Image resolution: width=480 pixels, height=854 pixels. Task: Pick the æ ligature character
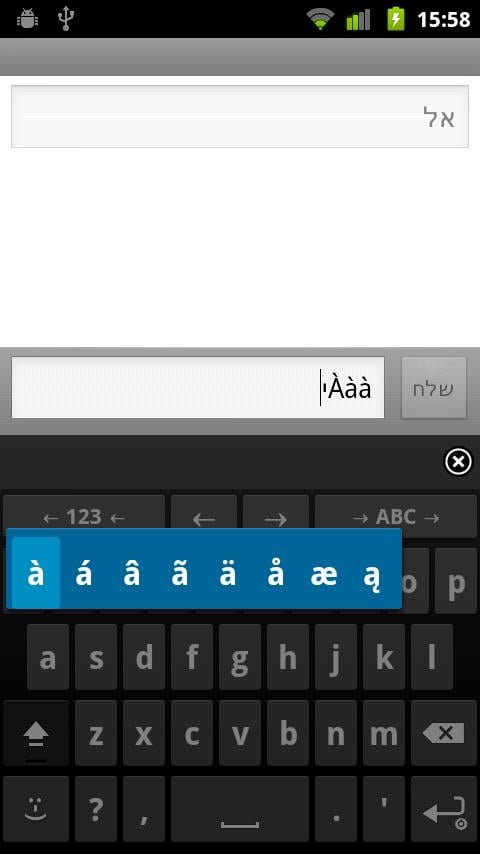pos(324,573)
